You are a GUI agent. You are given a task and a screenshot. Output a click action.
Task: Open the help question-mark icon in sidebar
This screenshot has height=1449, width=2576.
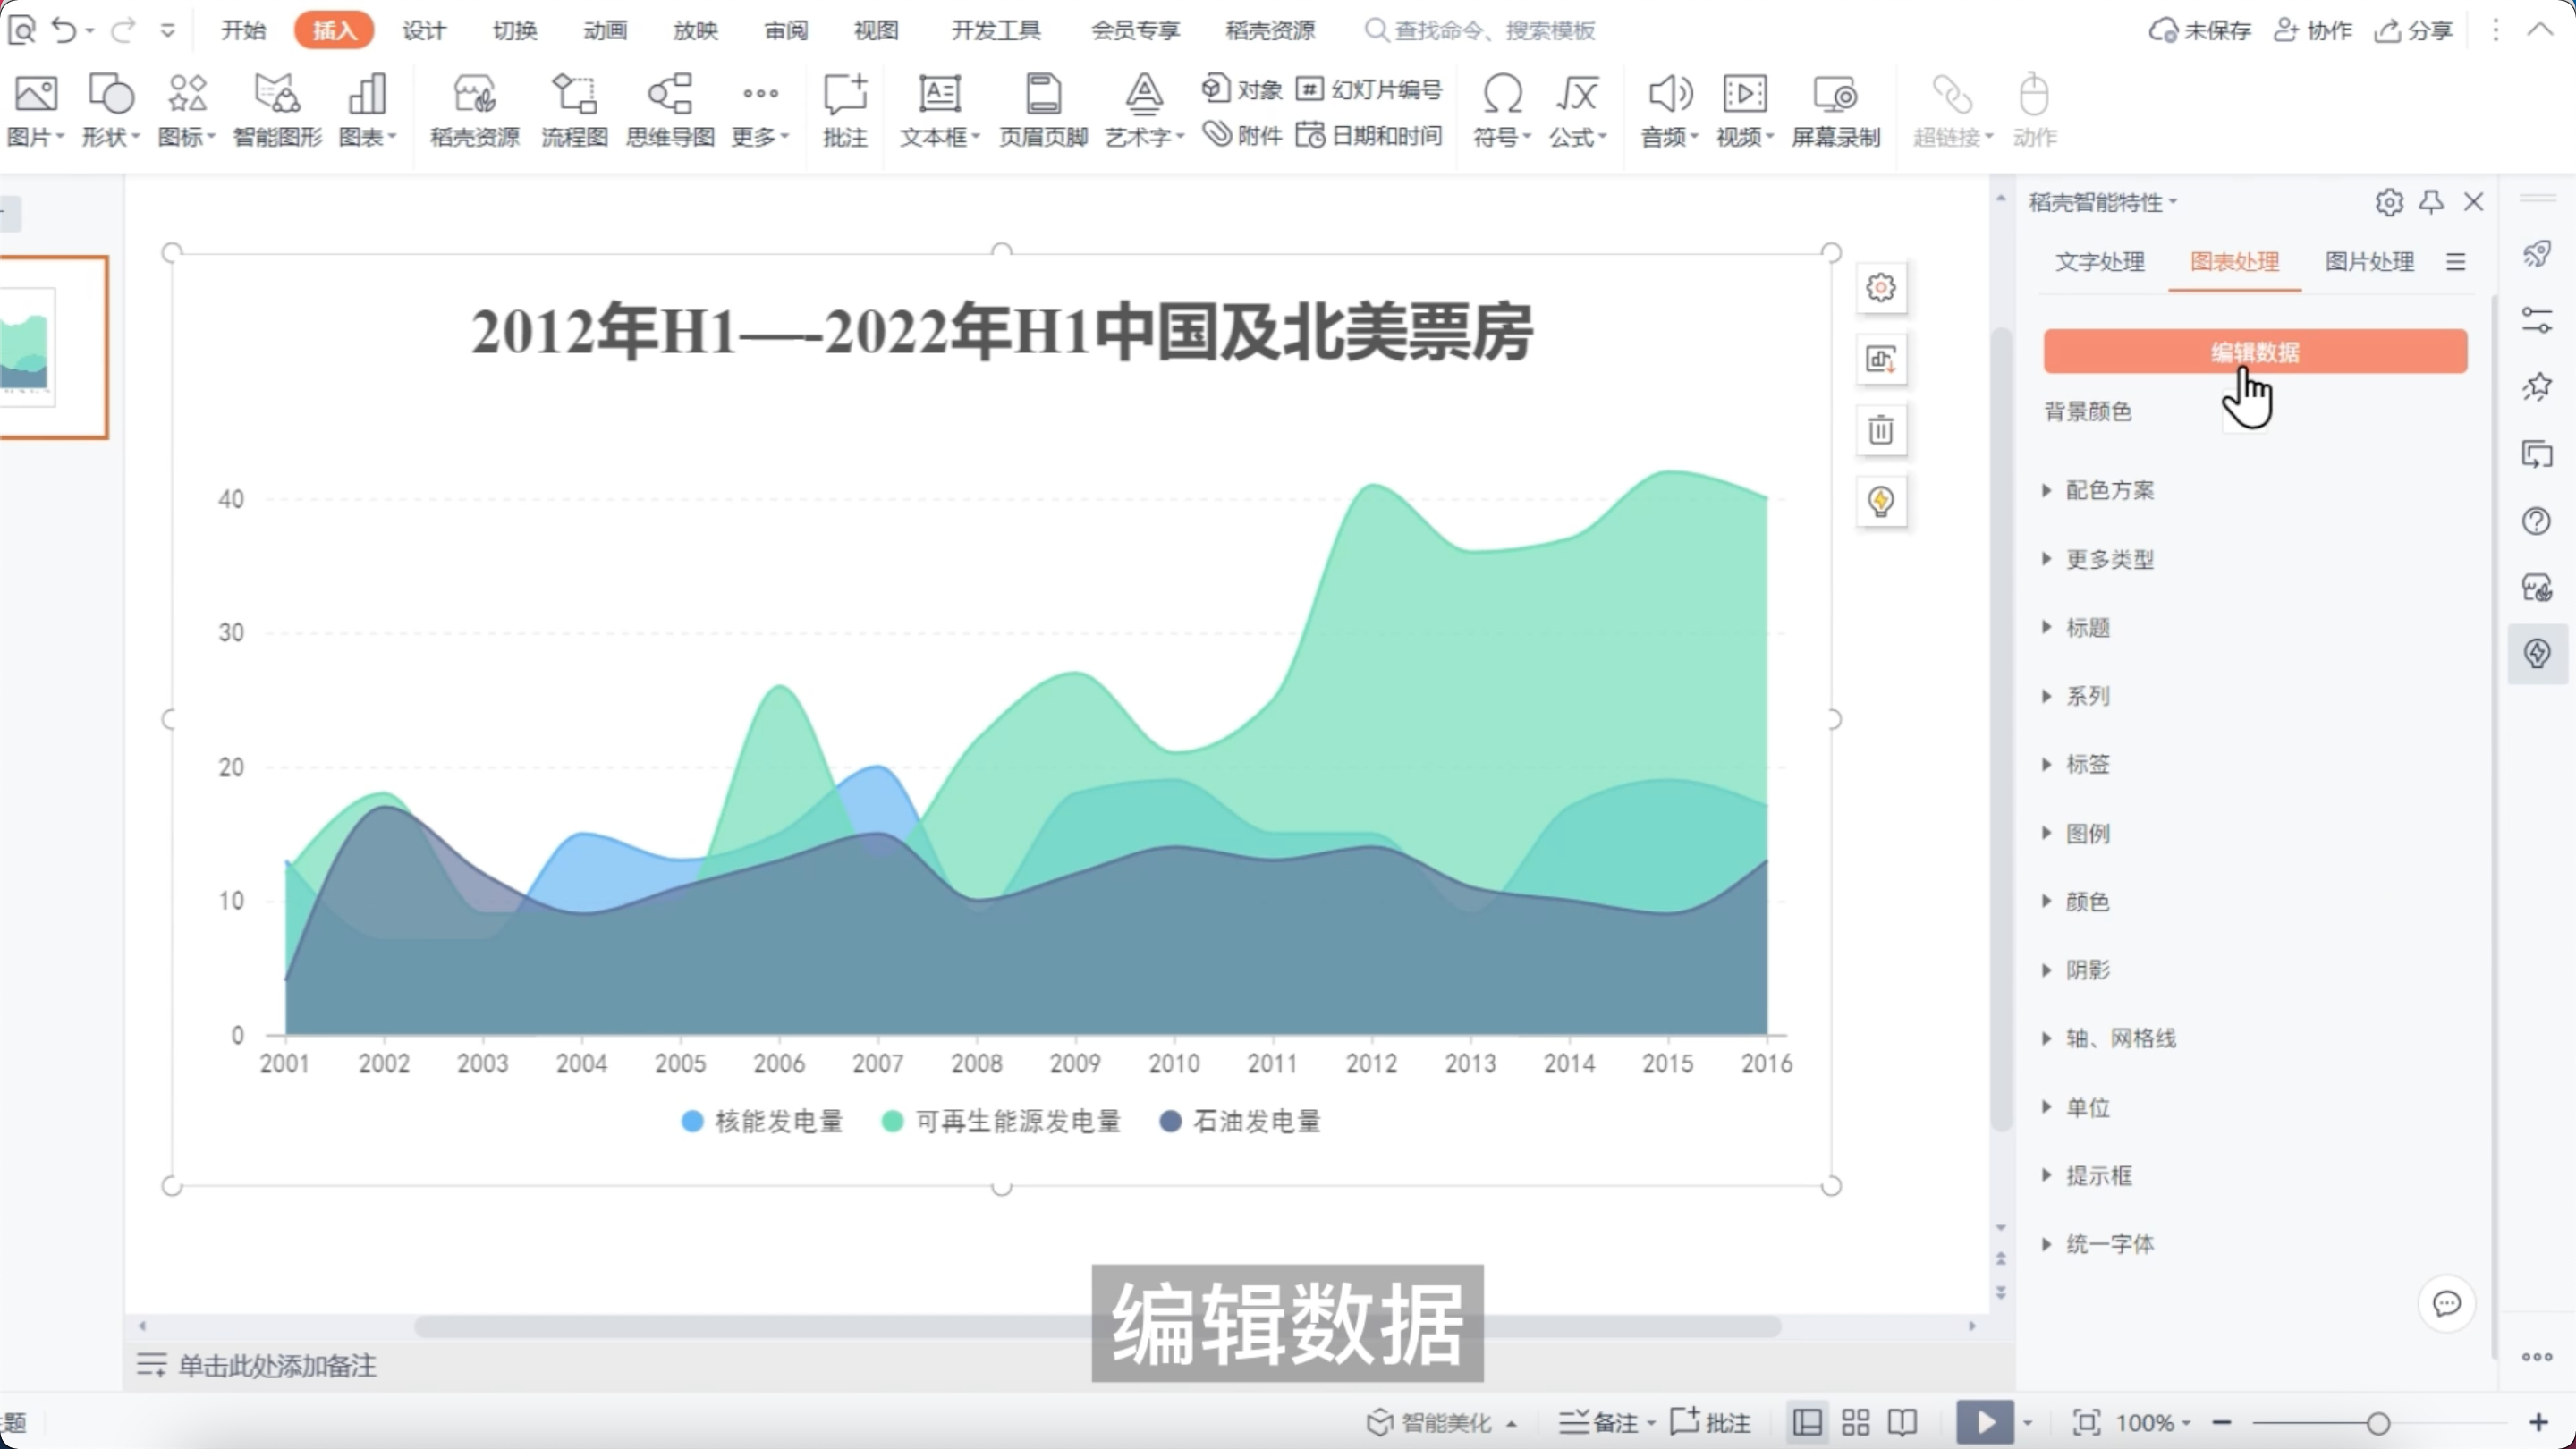coord(2537,521)
